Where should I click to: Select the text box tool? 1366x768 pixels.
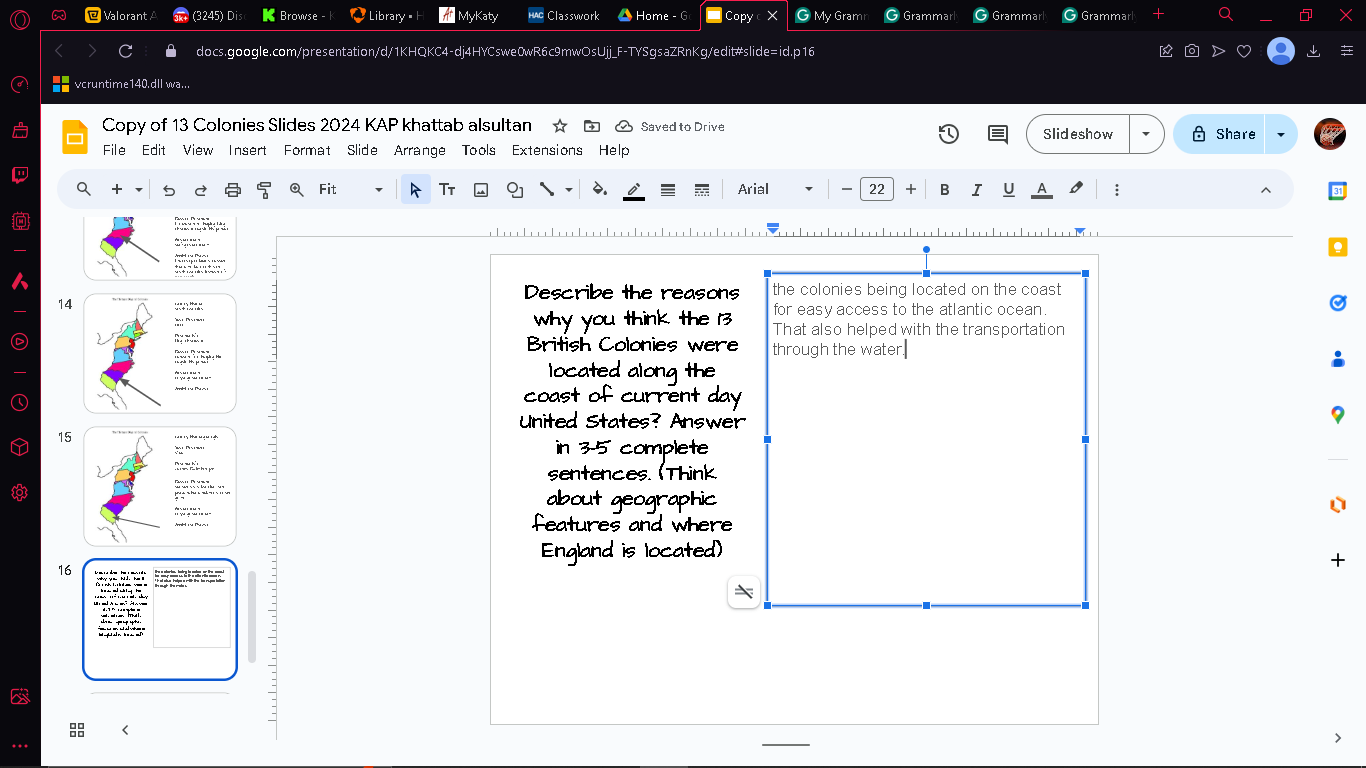tap(447, 189)
